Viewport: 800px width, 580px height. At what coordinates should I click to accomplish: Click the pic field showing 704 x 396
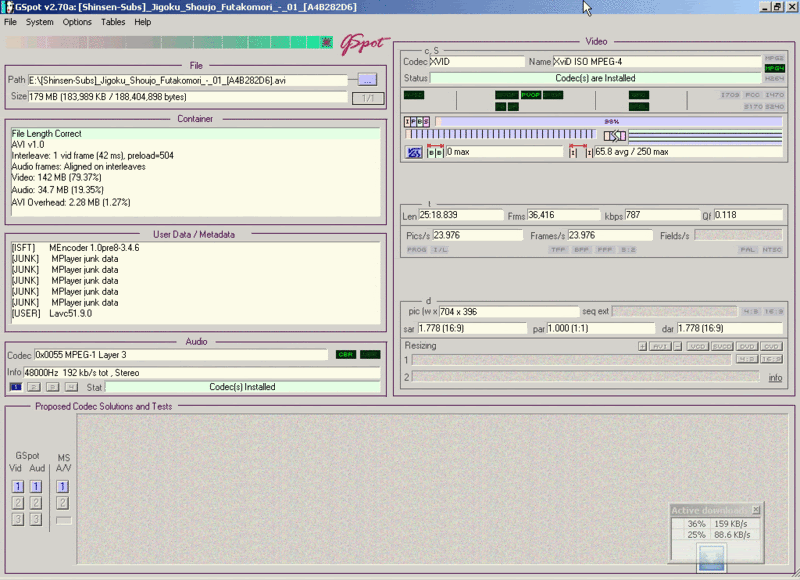coord(509,312)
